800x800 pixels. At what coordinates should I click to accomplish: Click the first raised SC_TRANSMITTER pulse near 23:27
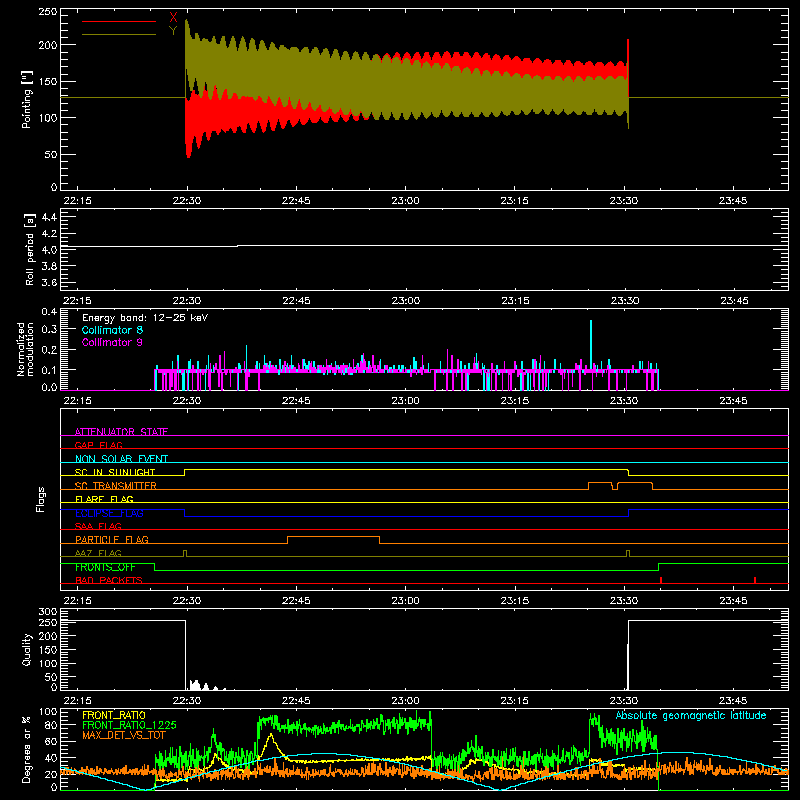click(600, 482)
